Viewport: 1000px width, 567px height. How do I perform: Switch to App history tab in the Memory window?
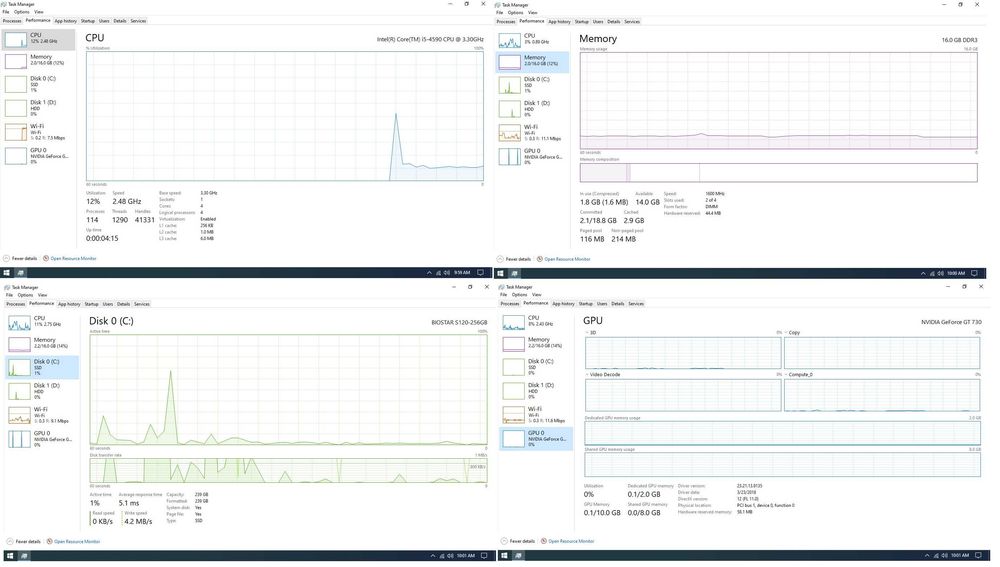pyautogui.click(x=559, y=21)
